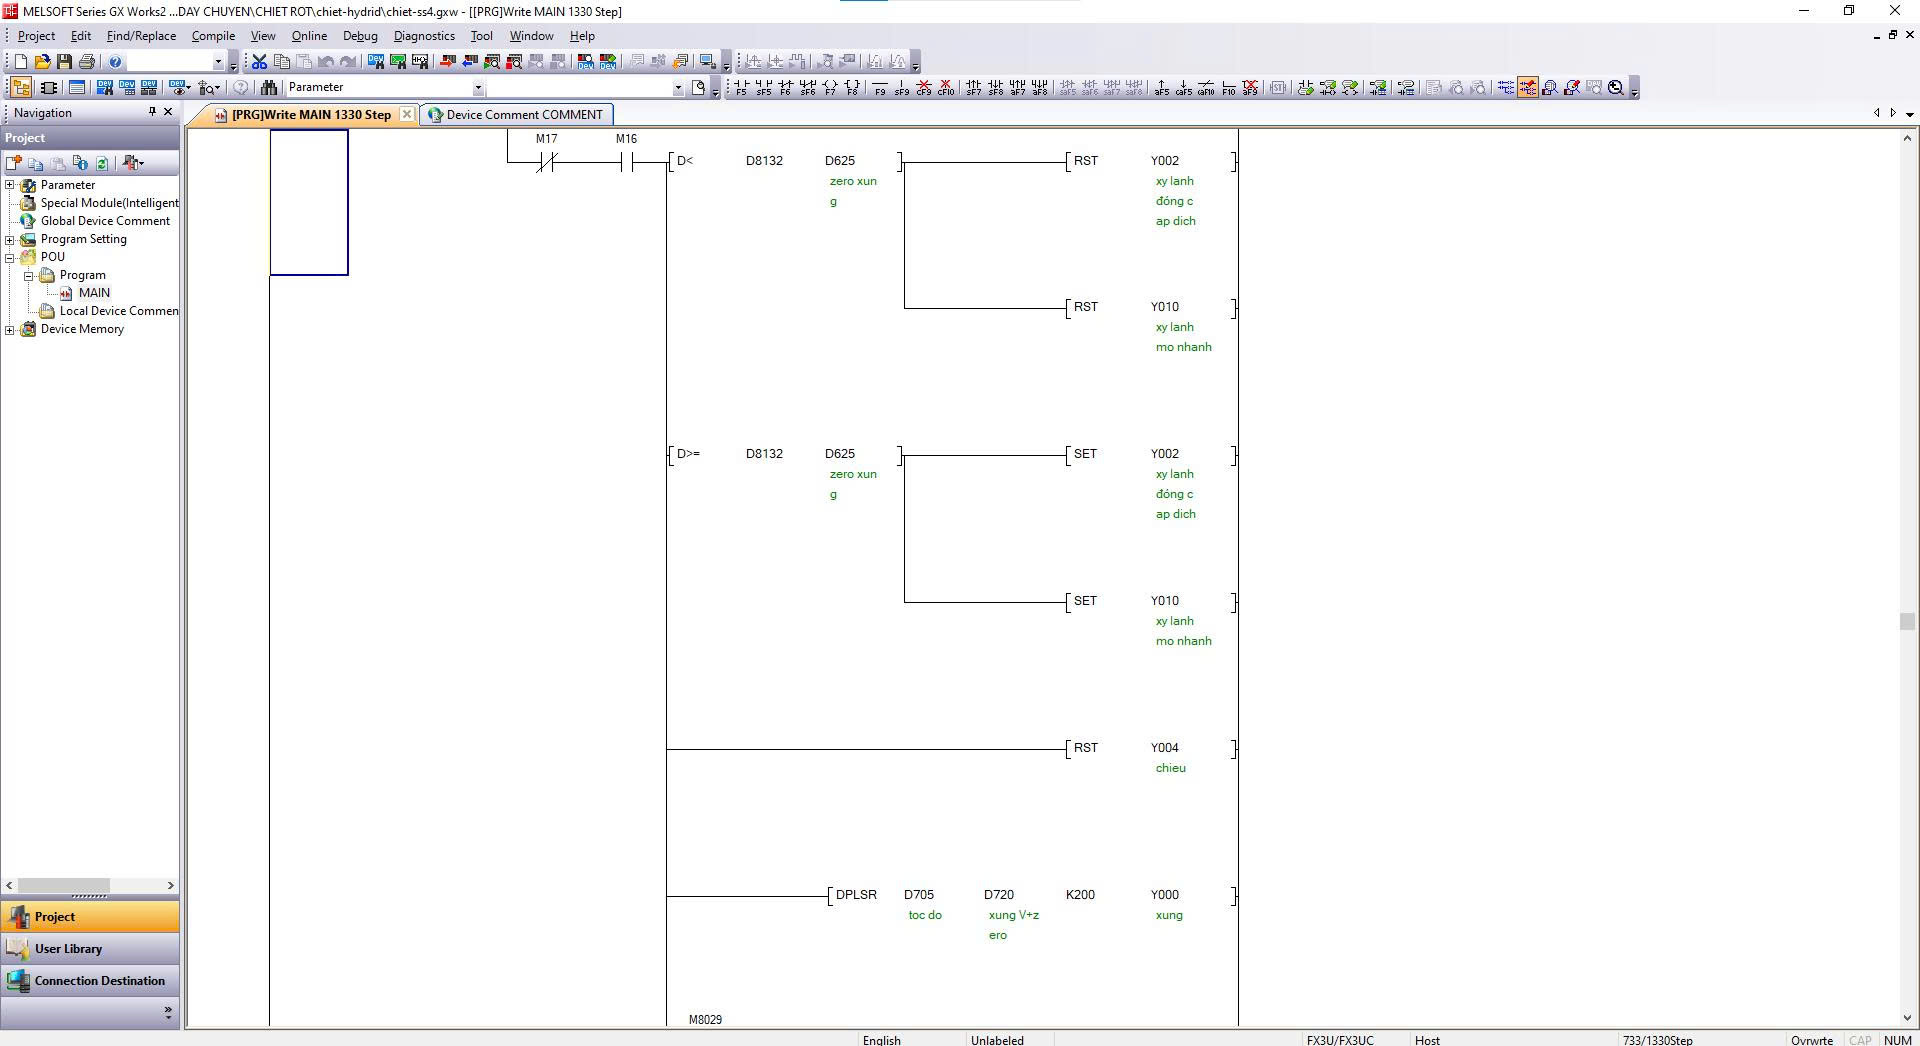The image size is (1920, 1046).
Task: Open the empty dropdown beside the Help icon
Action: [x=218, y=62]
